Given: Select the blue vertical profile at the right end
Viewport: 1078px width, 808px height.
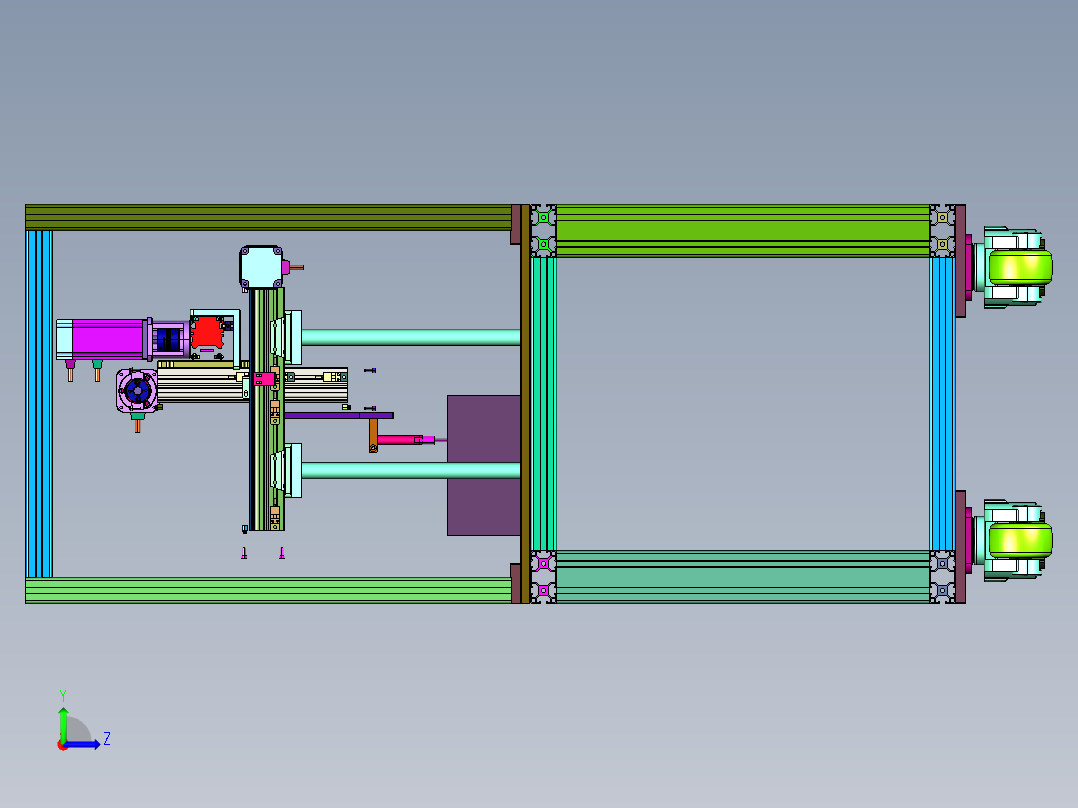Looking at the screenshot, I should pyautogui.click(x=942, y=404).
